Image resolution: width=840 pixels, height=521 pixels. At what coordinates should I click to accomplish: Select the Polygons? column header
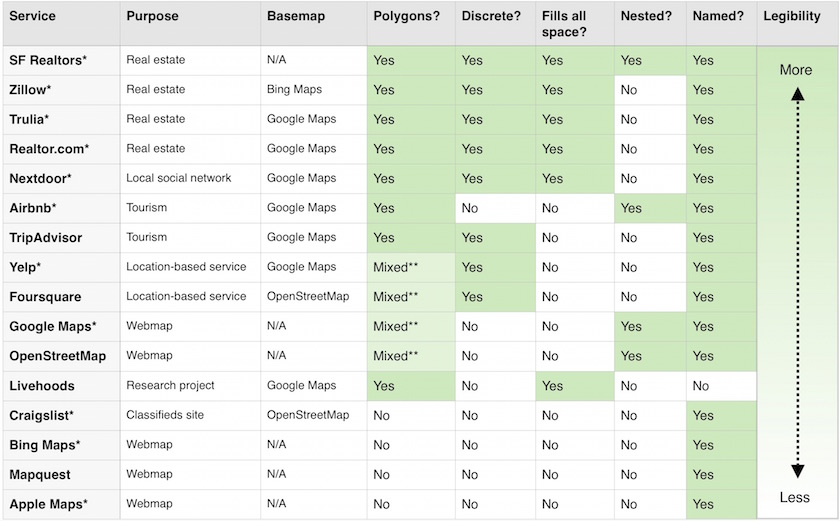(x=406, y=16)
